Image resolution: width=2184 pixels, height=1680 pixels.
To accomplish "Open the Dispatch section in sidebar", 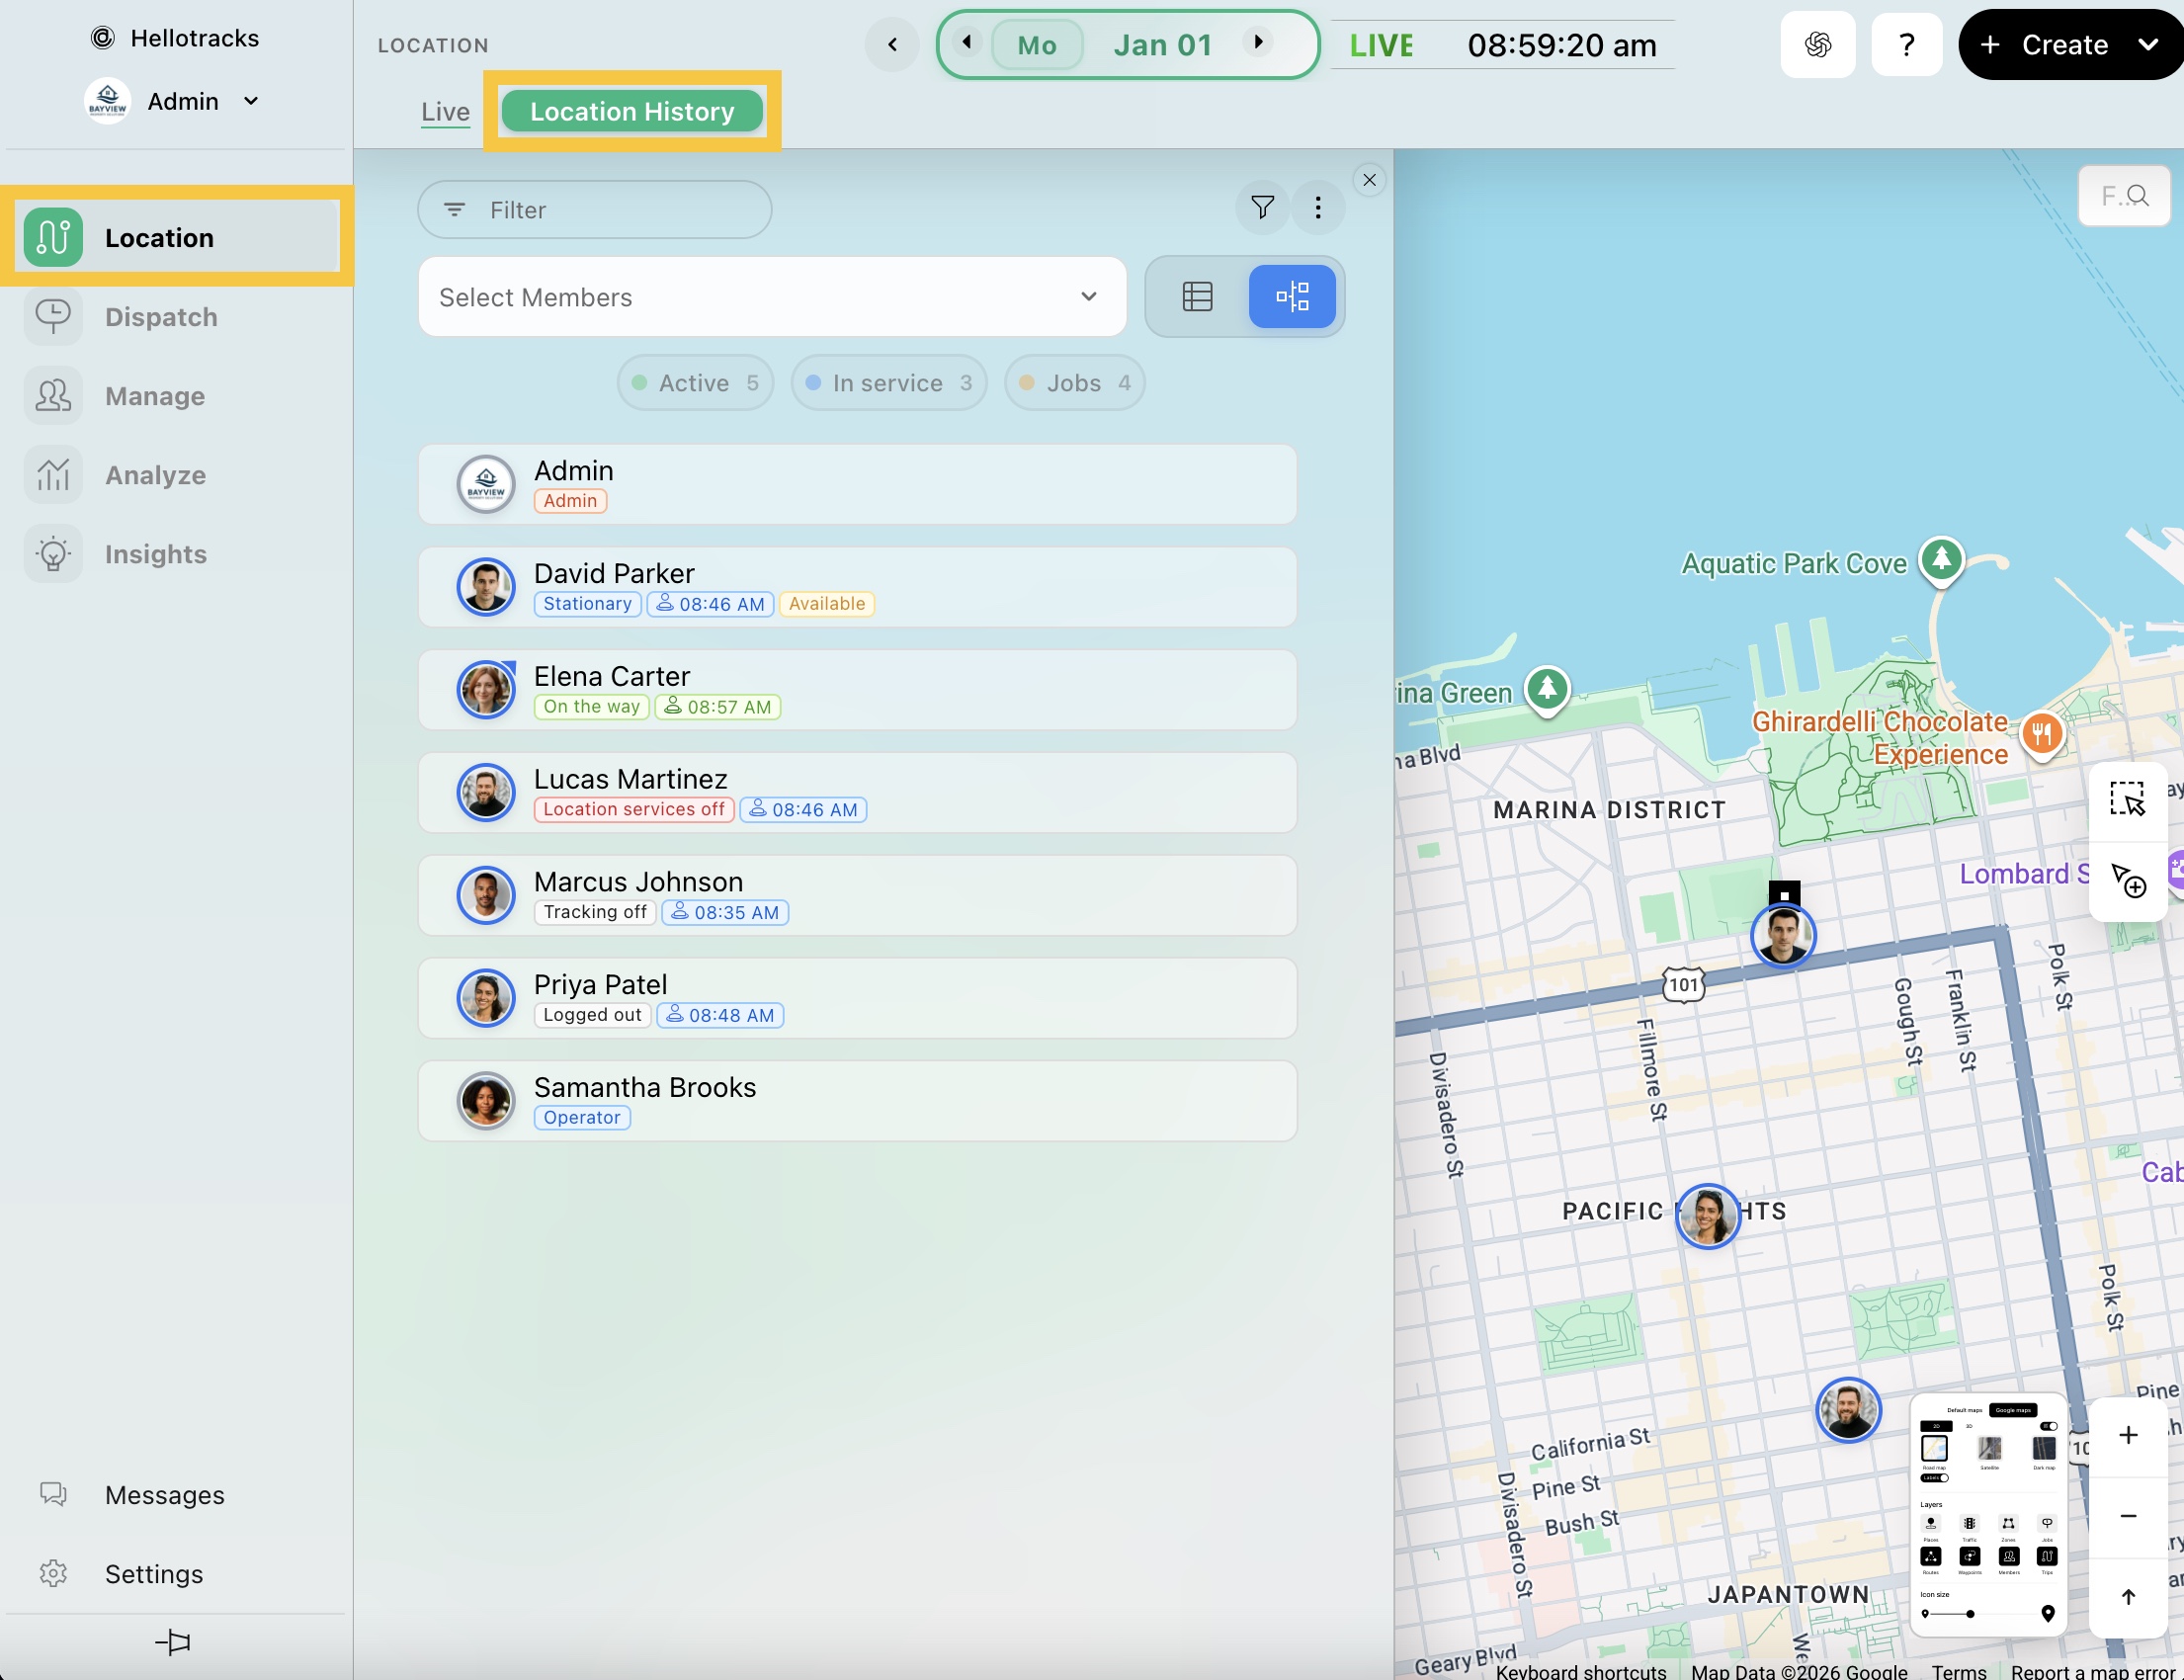I will coord(160,317).
